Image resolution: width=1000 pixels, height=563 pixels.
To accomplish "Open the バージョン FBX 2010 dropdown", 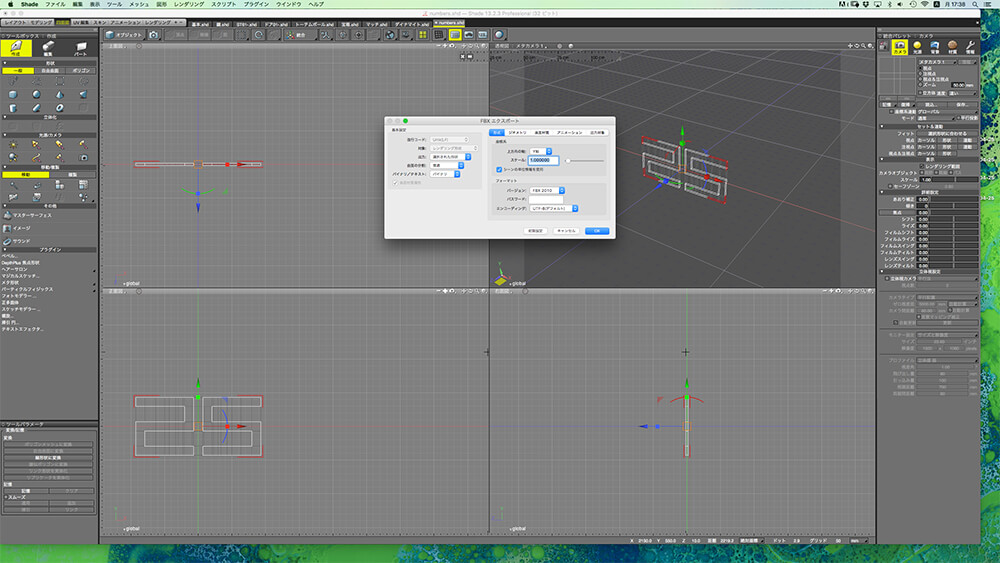I will point(545,189).
